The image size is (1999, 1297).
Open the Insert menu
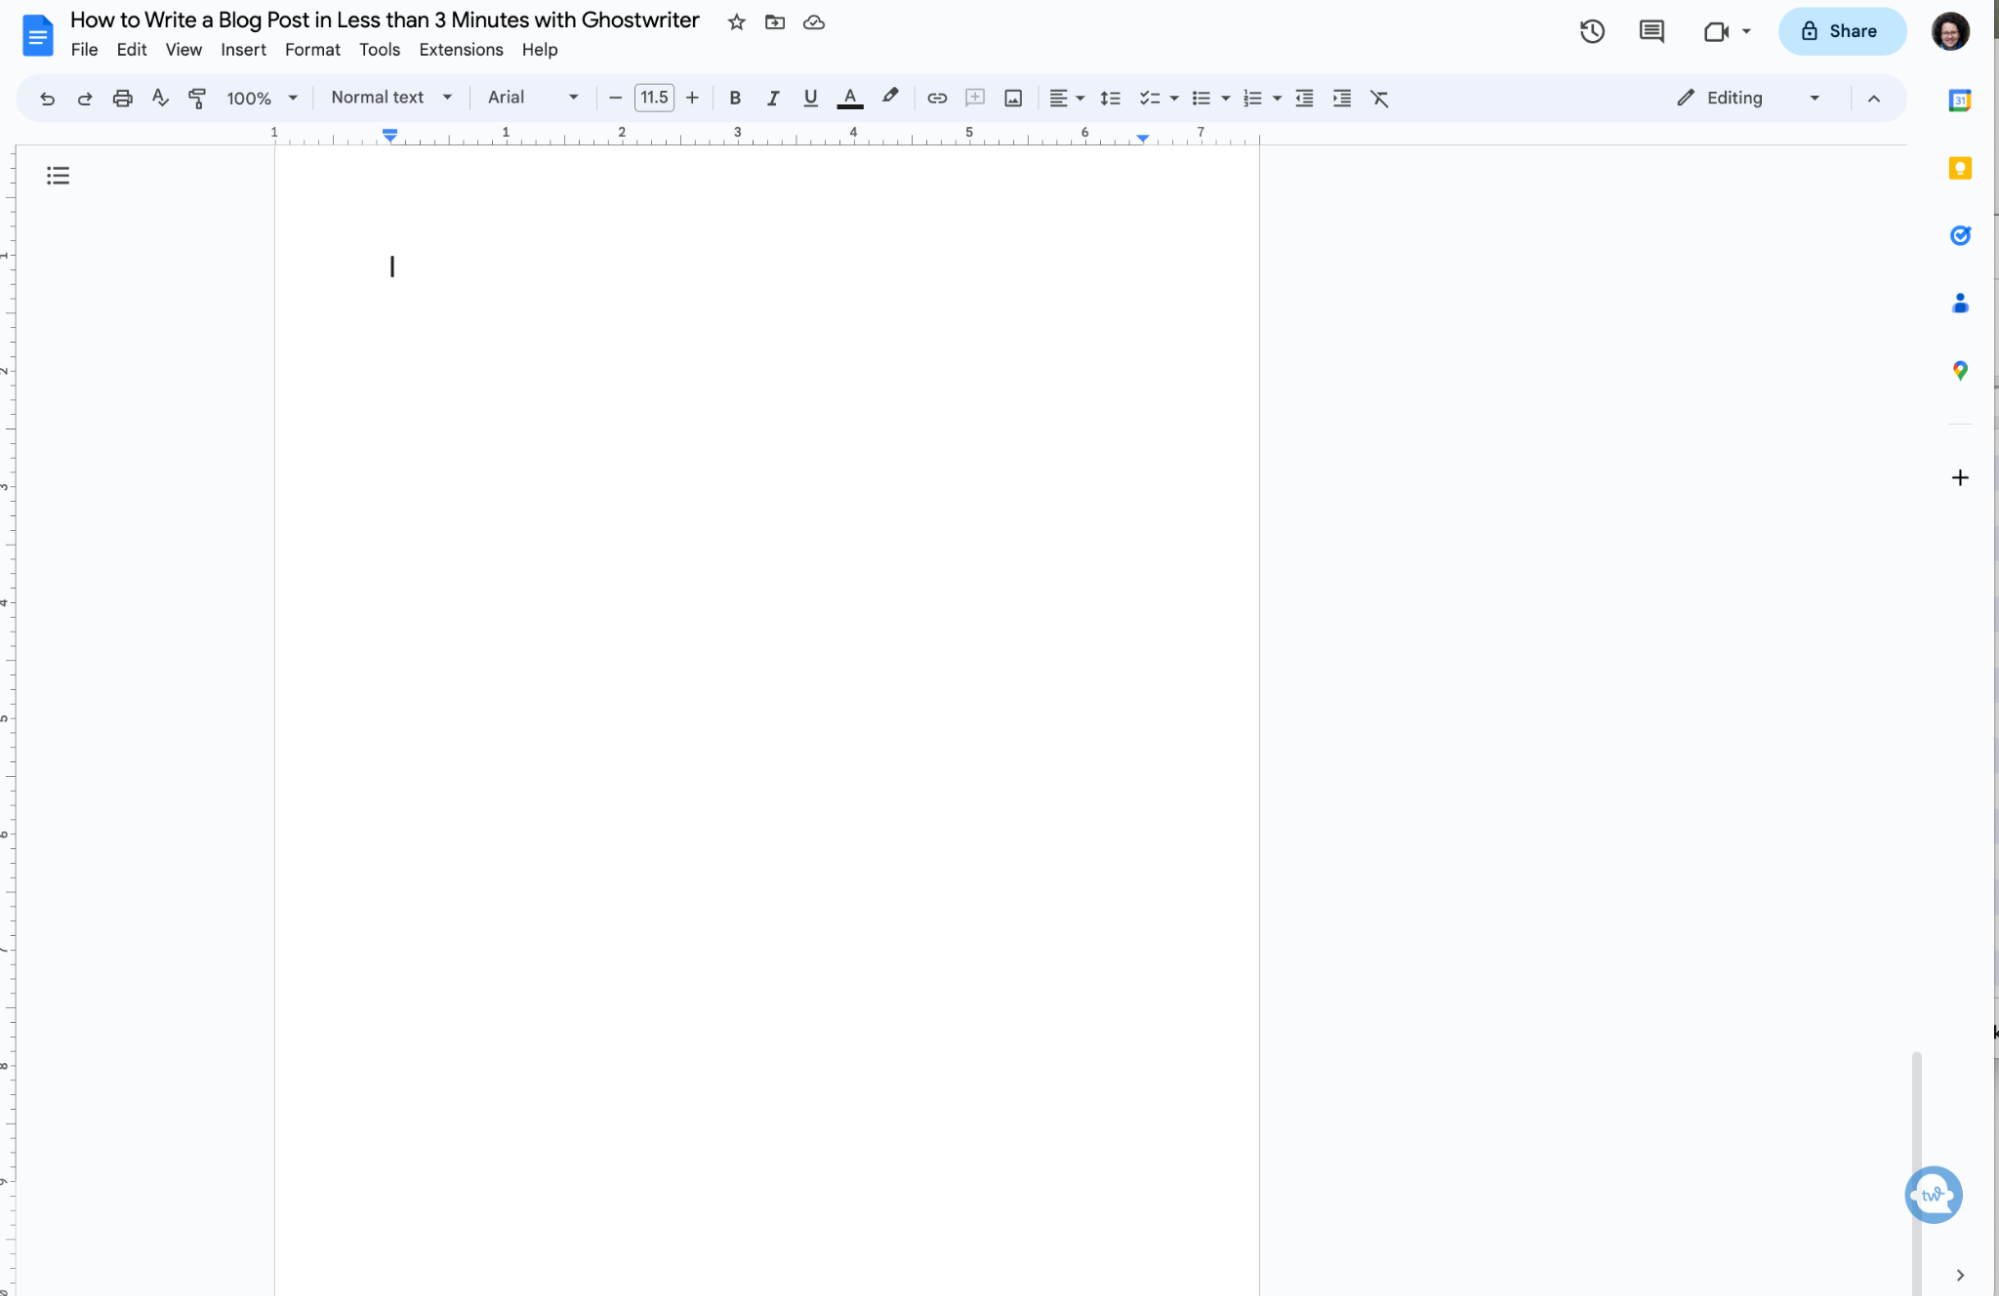click(243, 50)
